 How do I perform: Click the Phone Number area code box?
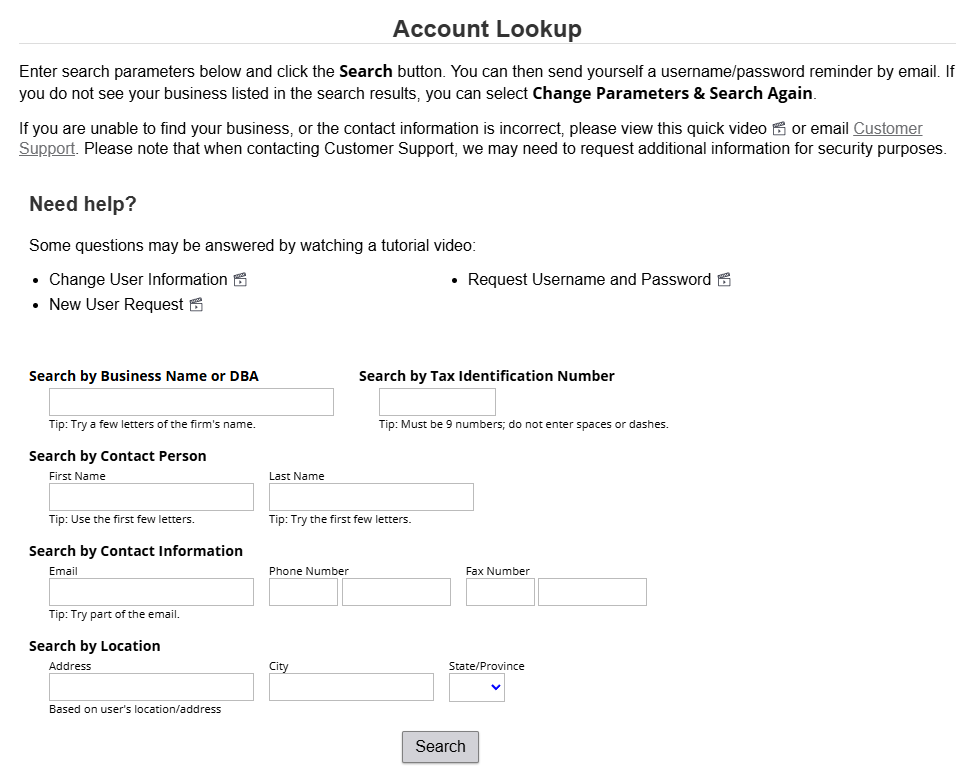point(303,592)
